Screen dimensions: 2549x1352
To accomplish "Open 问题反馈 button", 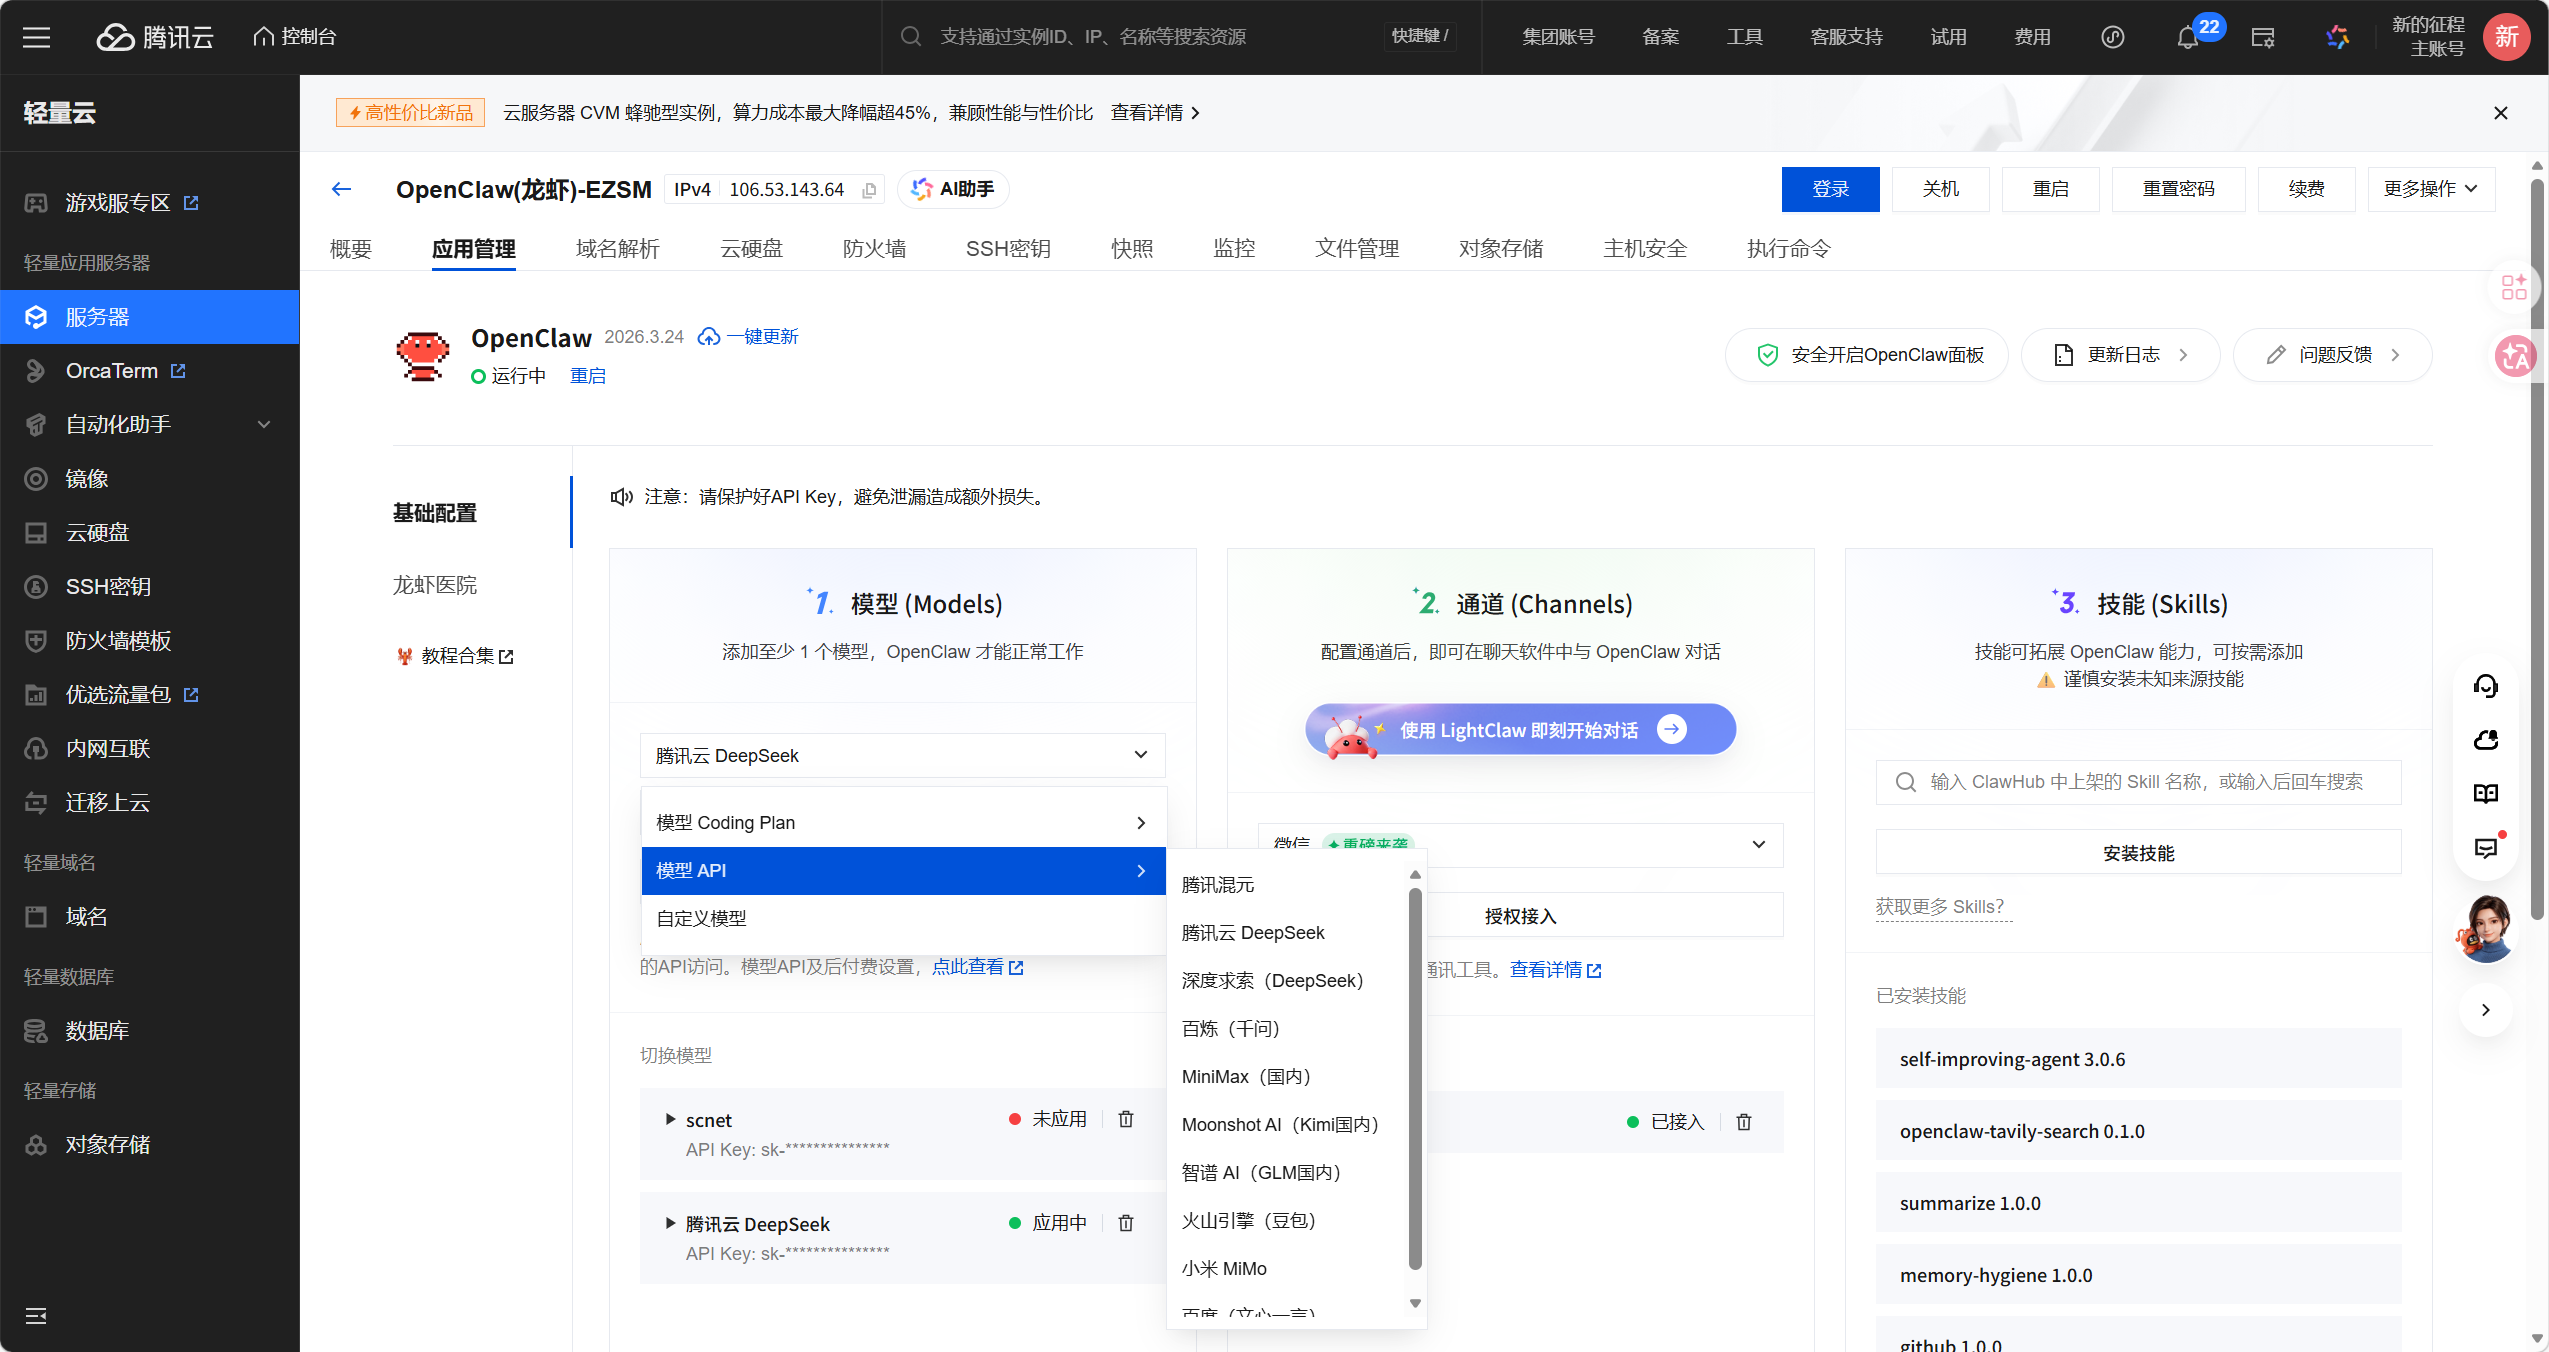I will pyautogui.click(x=2332, y=355).
